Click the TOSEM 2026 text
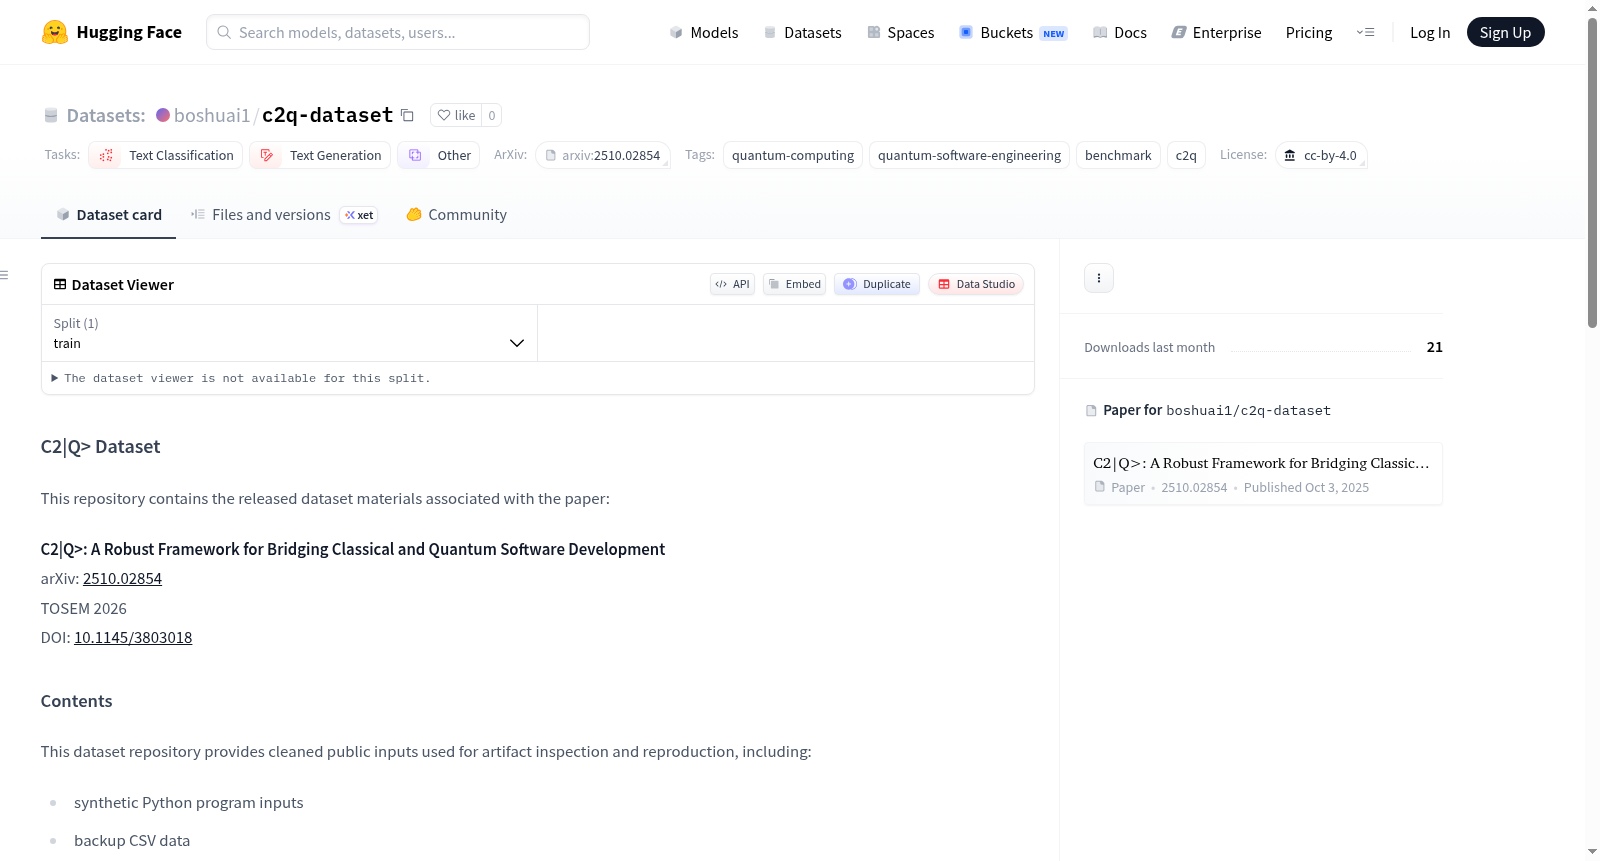The width and height of the screenshot is (1600, 861). tap(84, 608)
